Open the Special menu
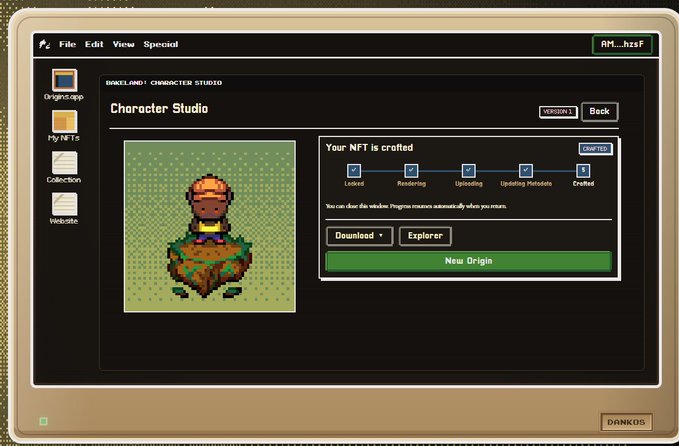 point(161,44)
